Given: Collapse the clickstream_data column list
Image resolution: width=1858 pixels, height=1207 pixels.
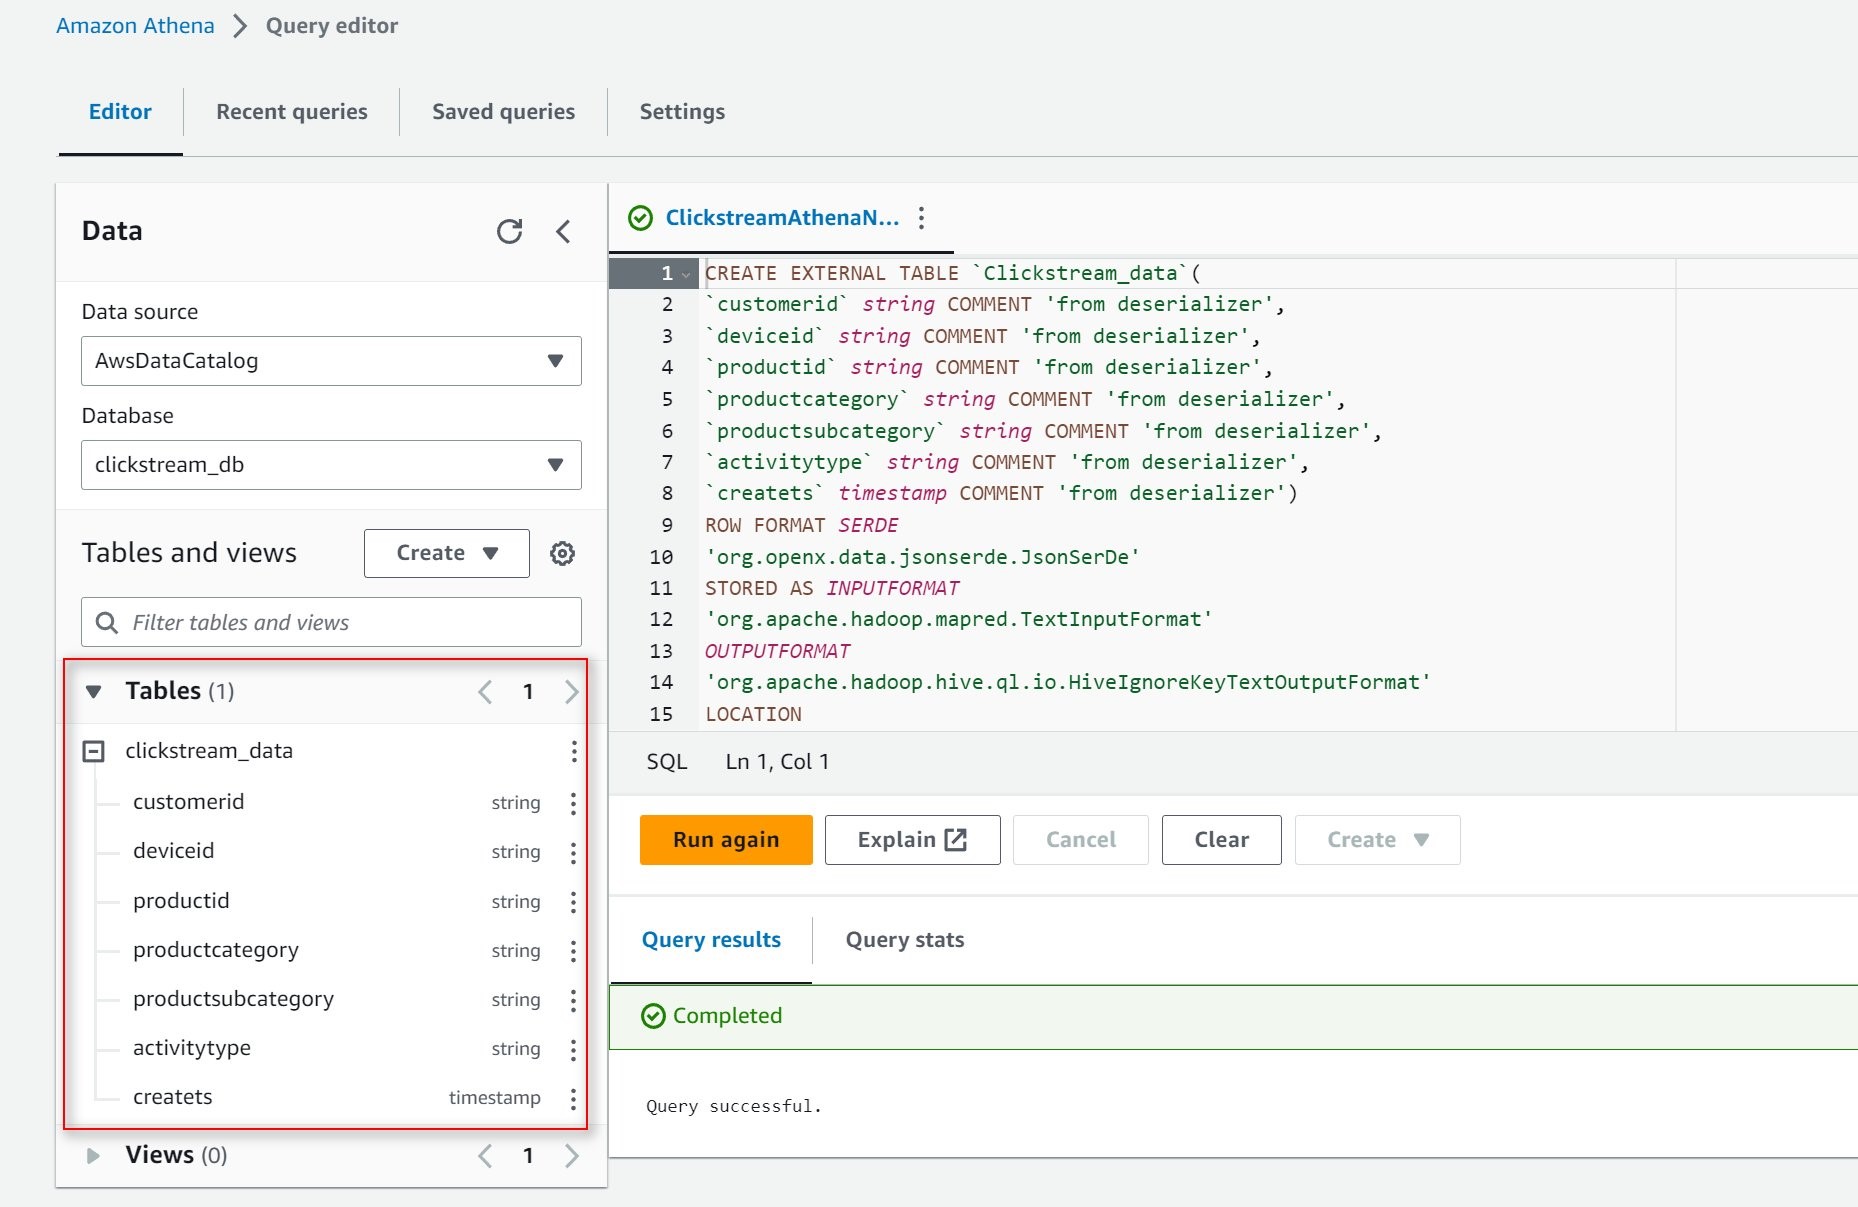Looking at the screenshot, I should tap(94, 750).
